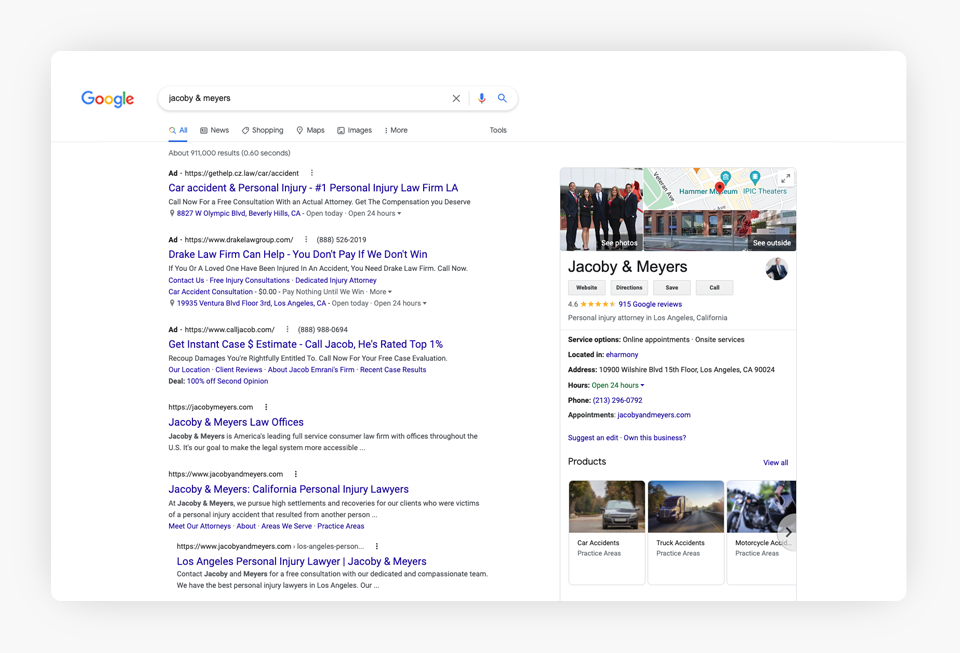
Task: Open three-dot menu for jacobymeyers.com result
Action: [266, 407]
